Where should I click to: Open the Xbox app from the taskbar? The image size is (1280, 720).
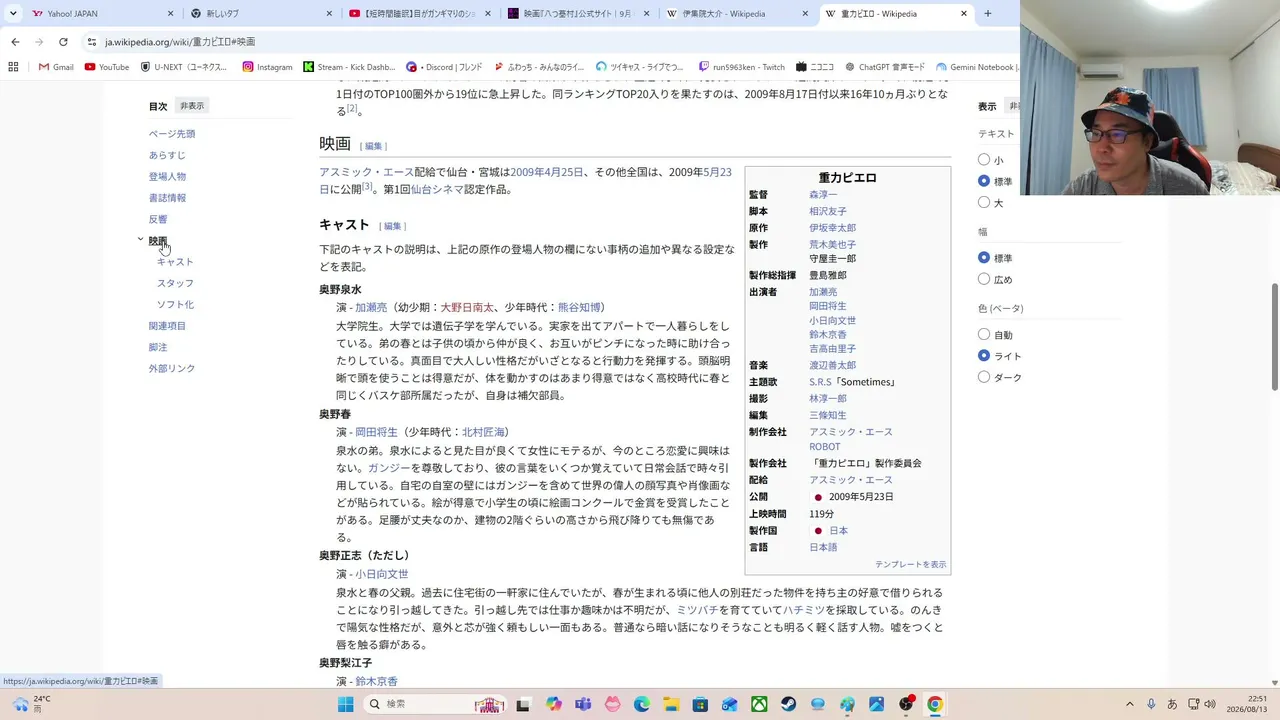tap(759, 704)
